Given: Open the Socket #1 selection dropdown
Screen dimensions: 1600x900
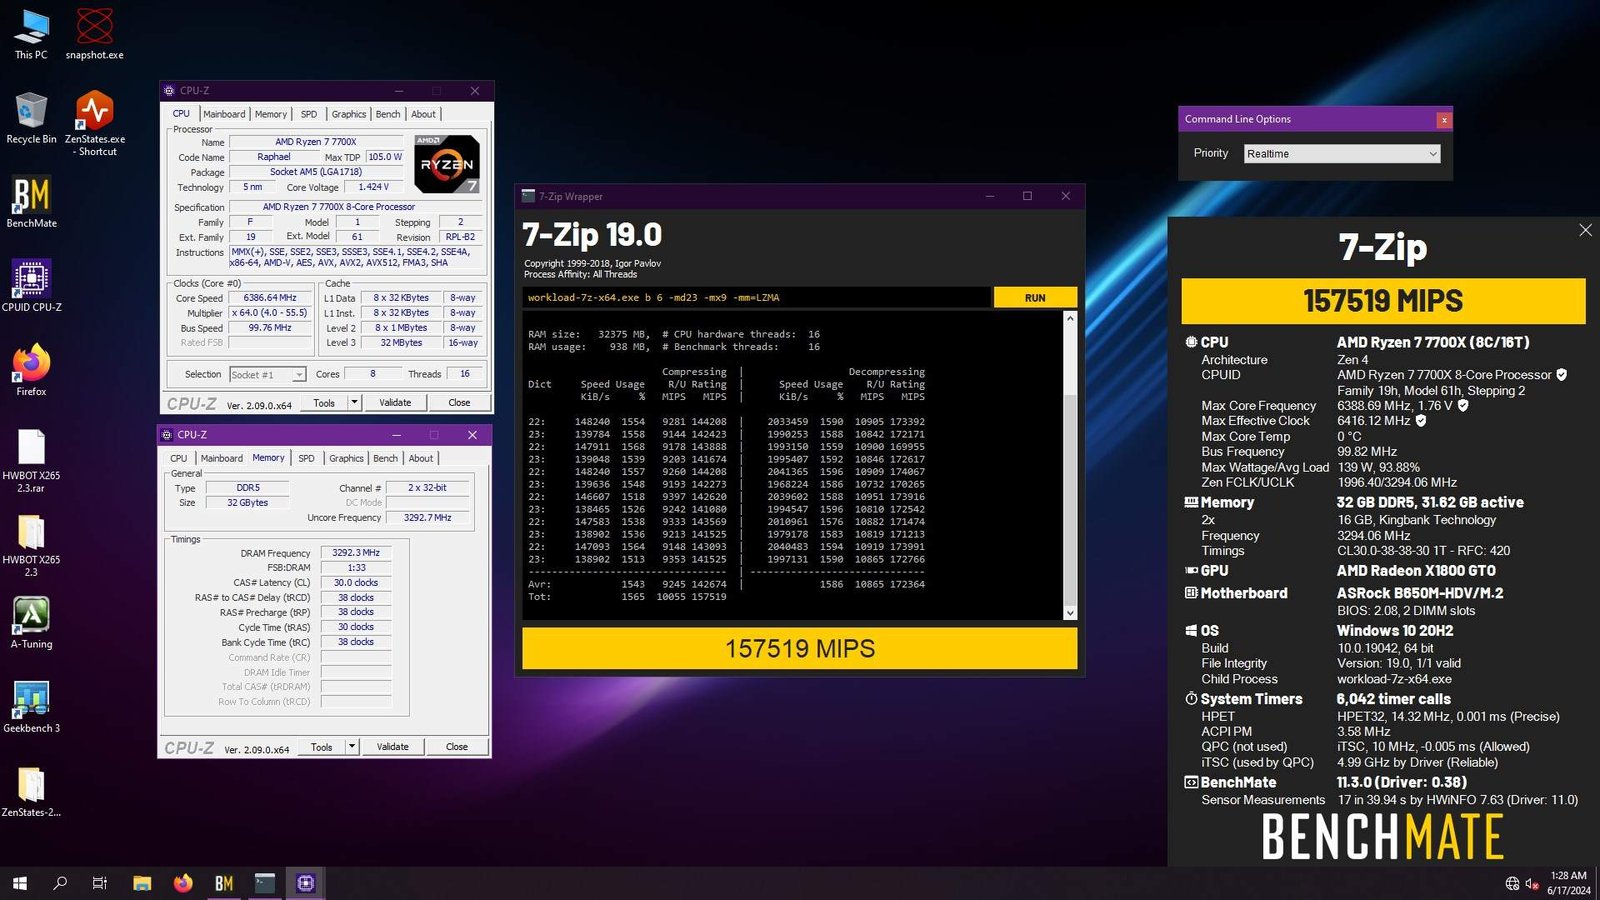Looking at the screenshot, I should [x=298, y=375].
